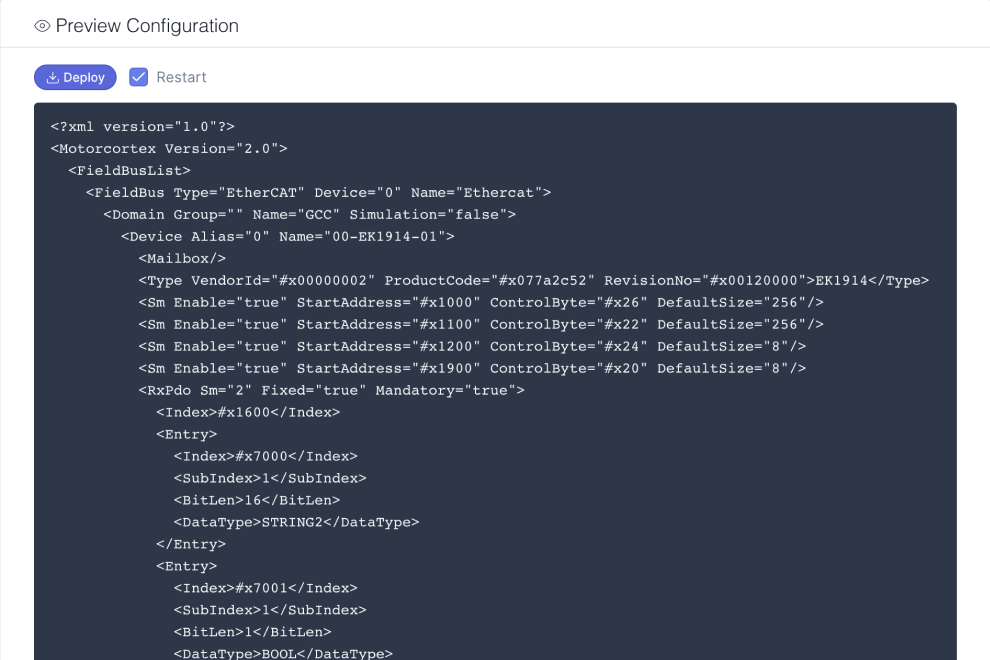The height and width of the screenshot is (660, 990).
Task: Click the Index #x1600 line
Action: (248, 412)
